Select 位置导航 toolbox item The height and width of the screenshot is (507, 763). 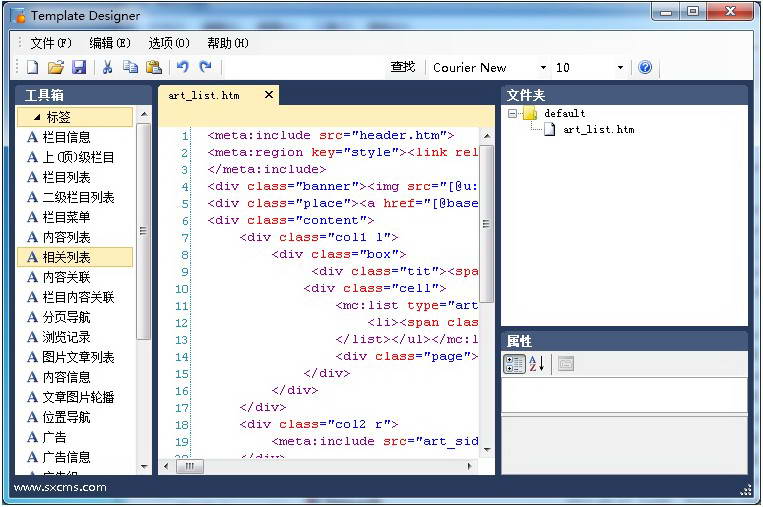coord(74,417)
